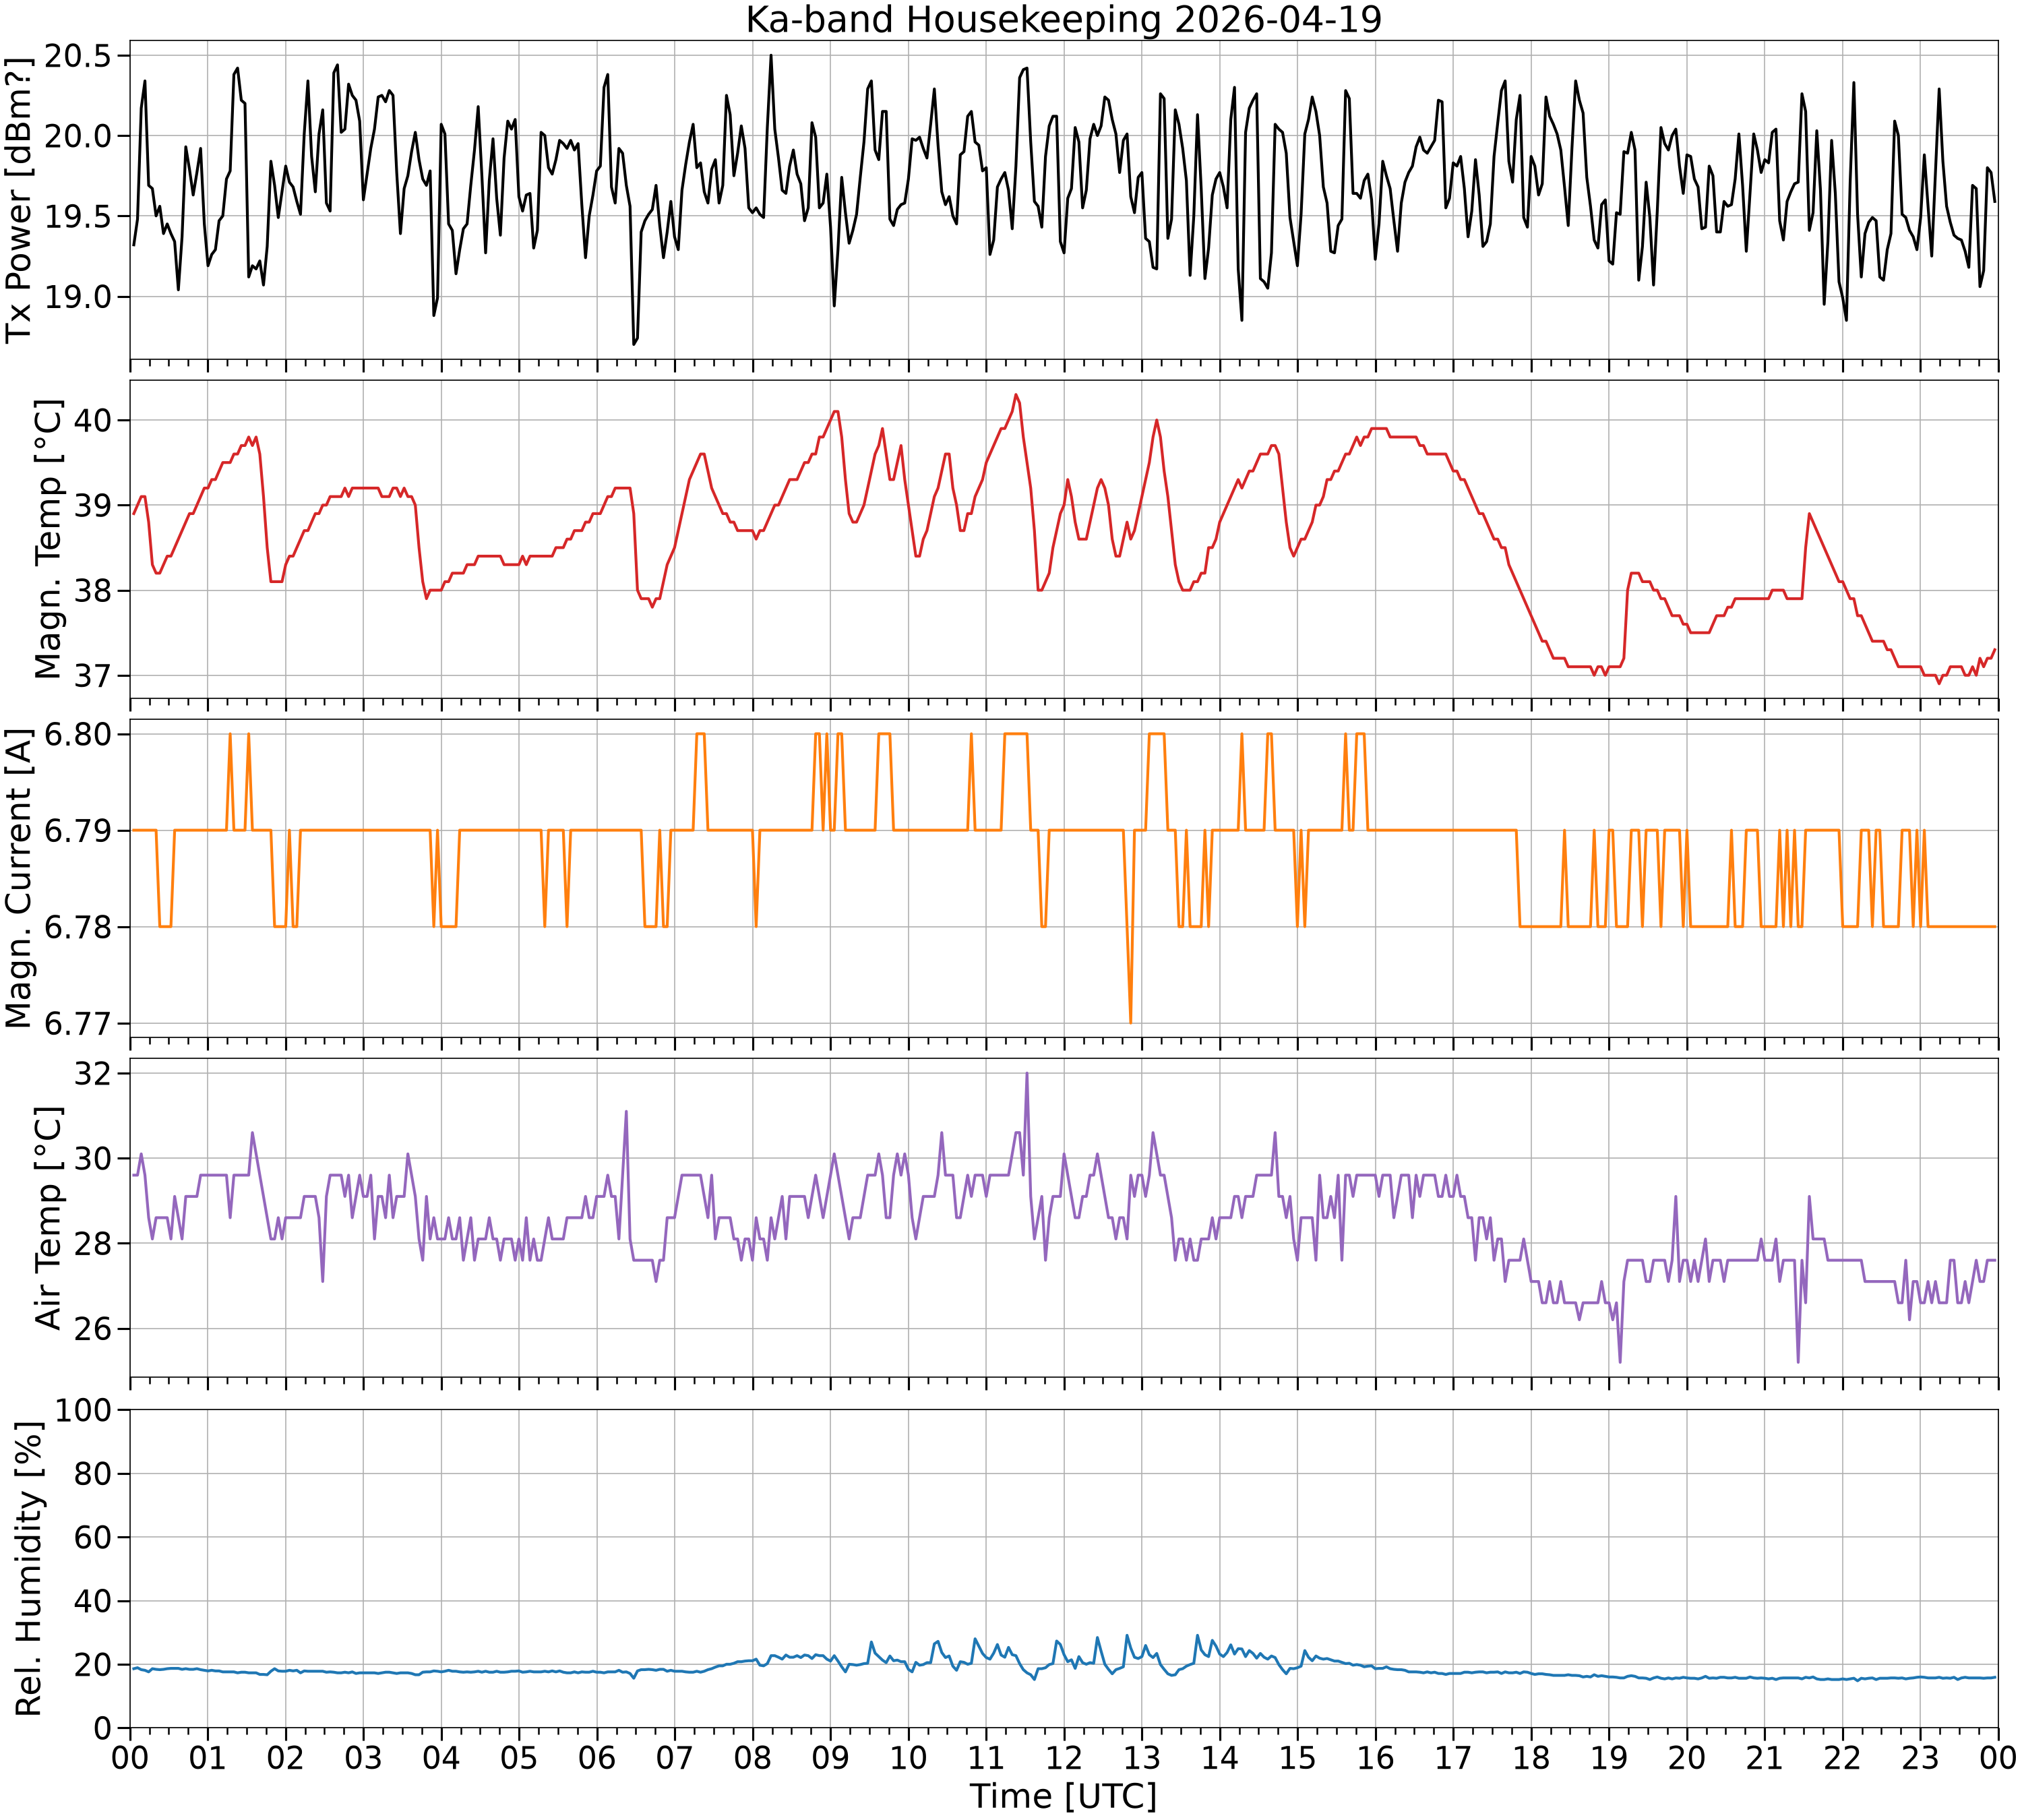Click the Air Temp [°C] axis label

[x=48, y=1217]
